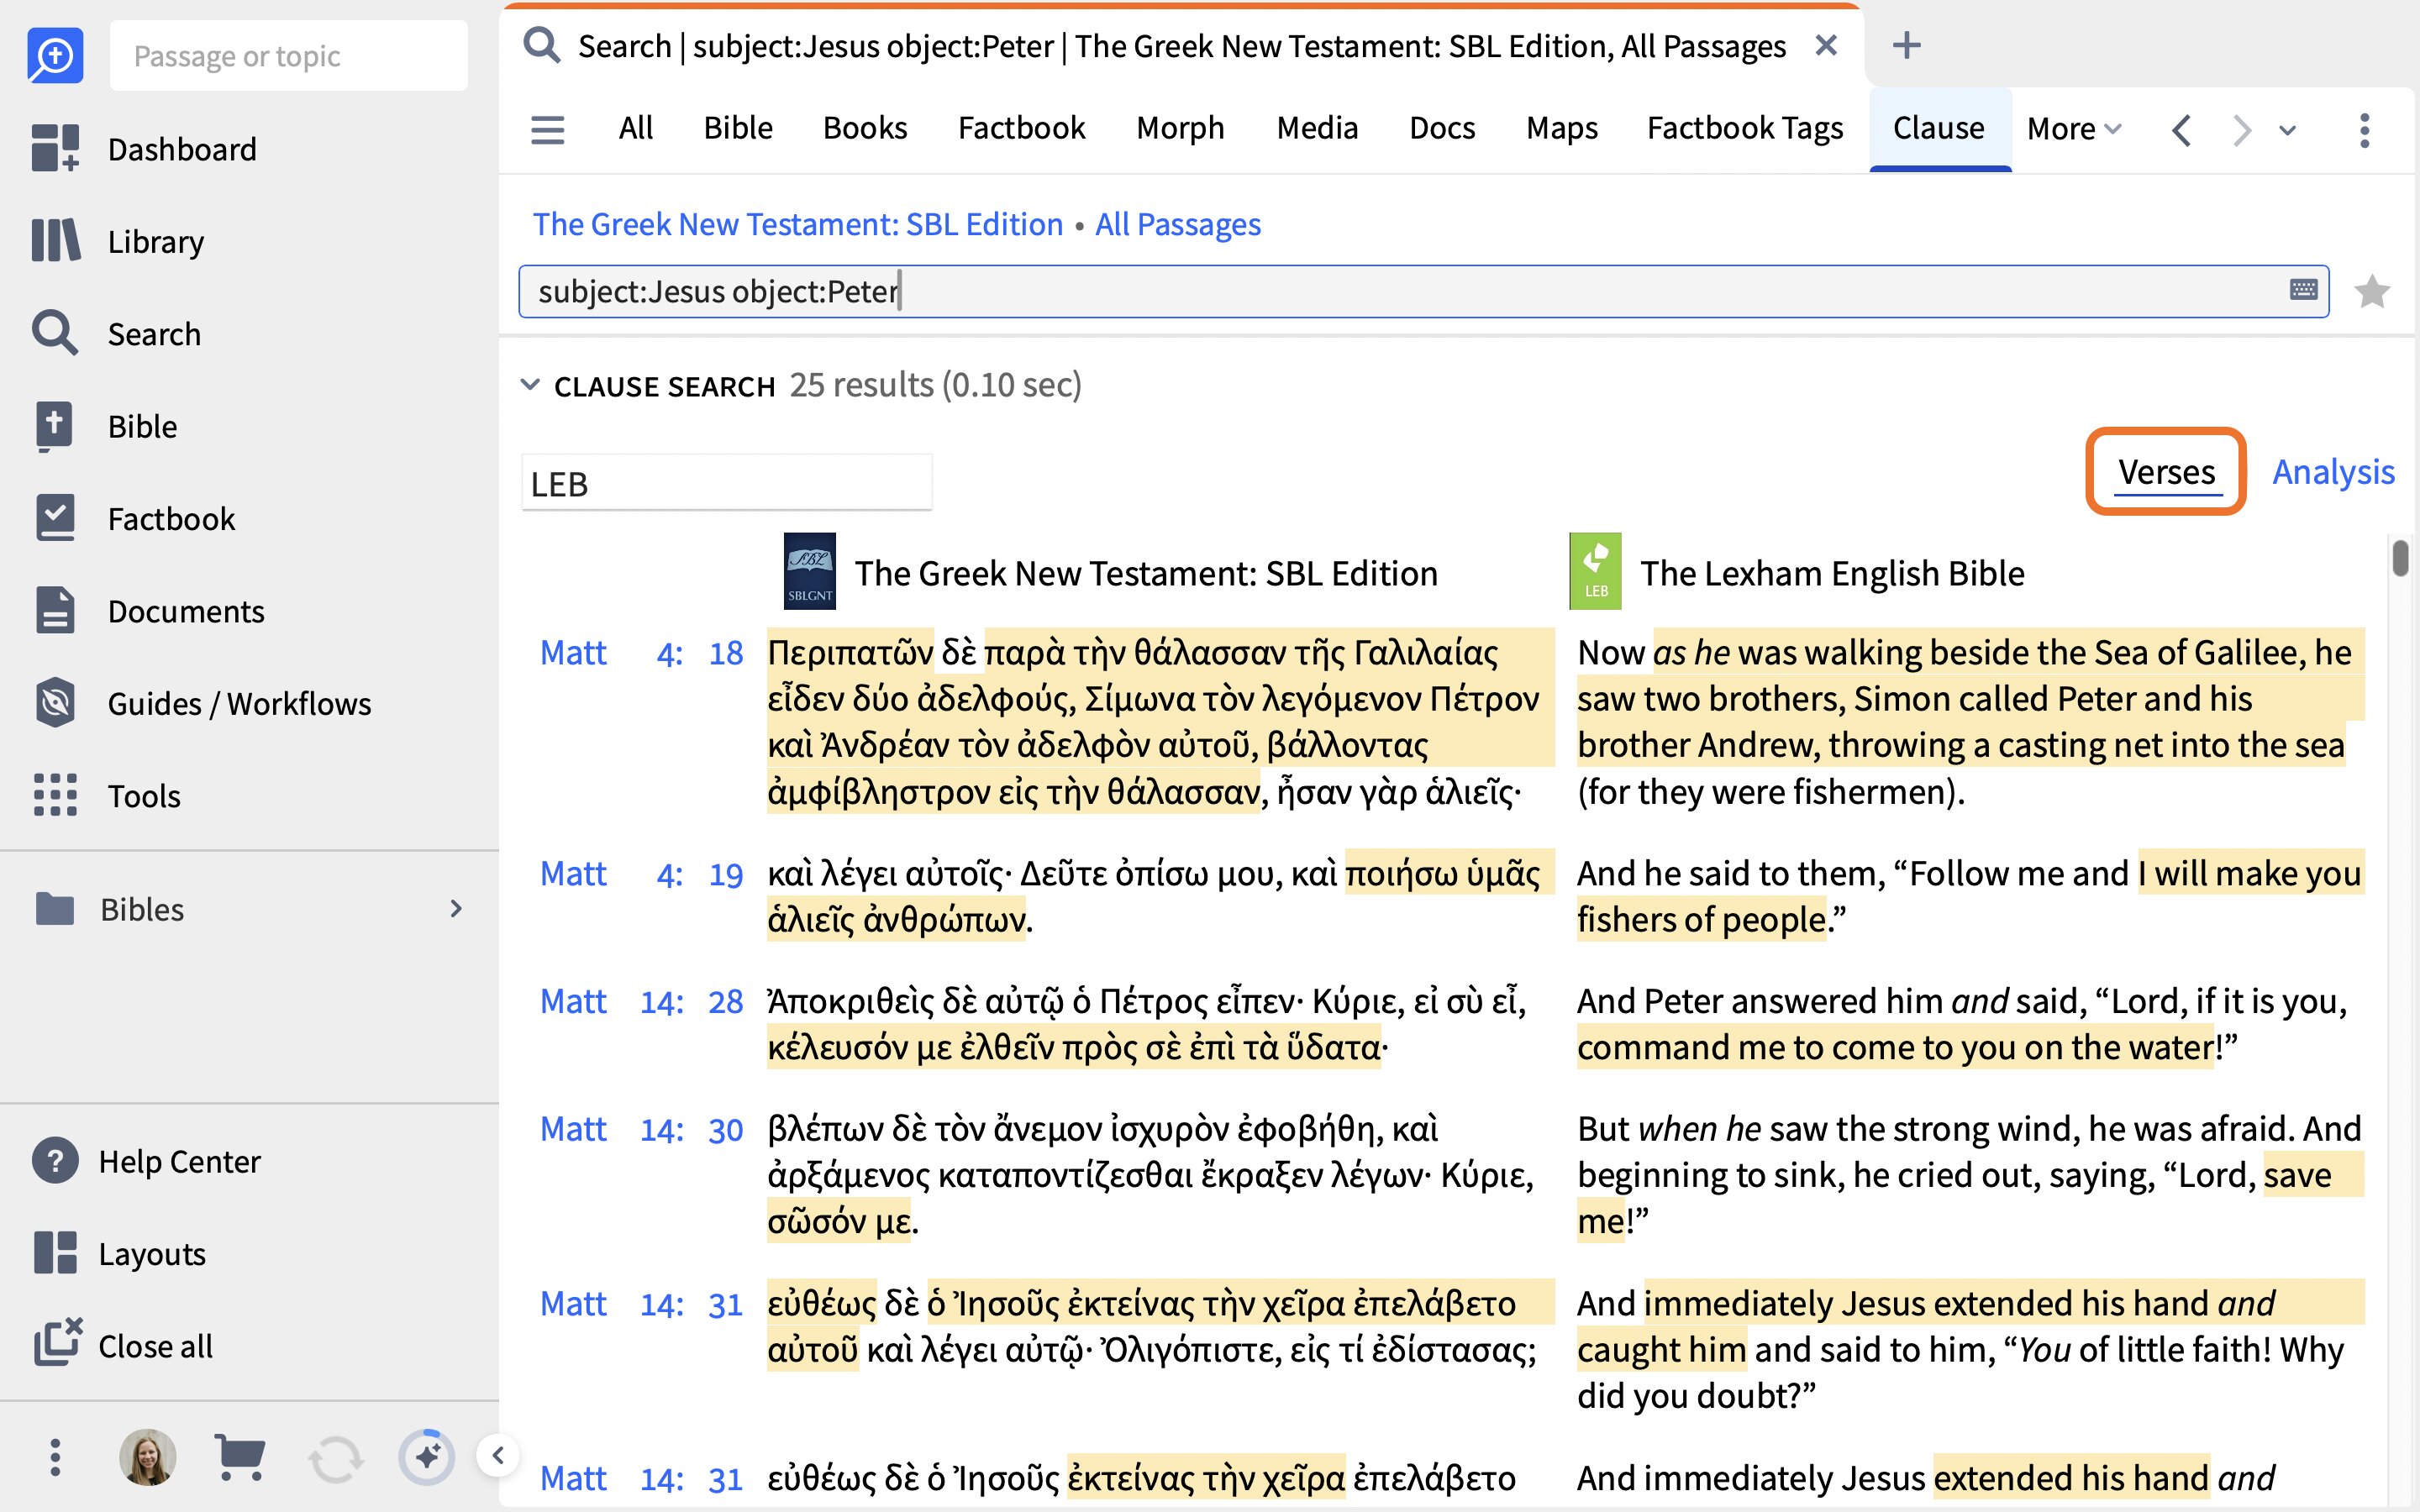Open the More search types dropdown
Viewport: 2420px width, 1512px height.
[x=2074, y=129]
